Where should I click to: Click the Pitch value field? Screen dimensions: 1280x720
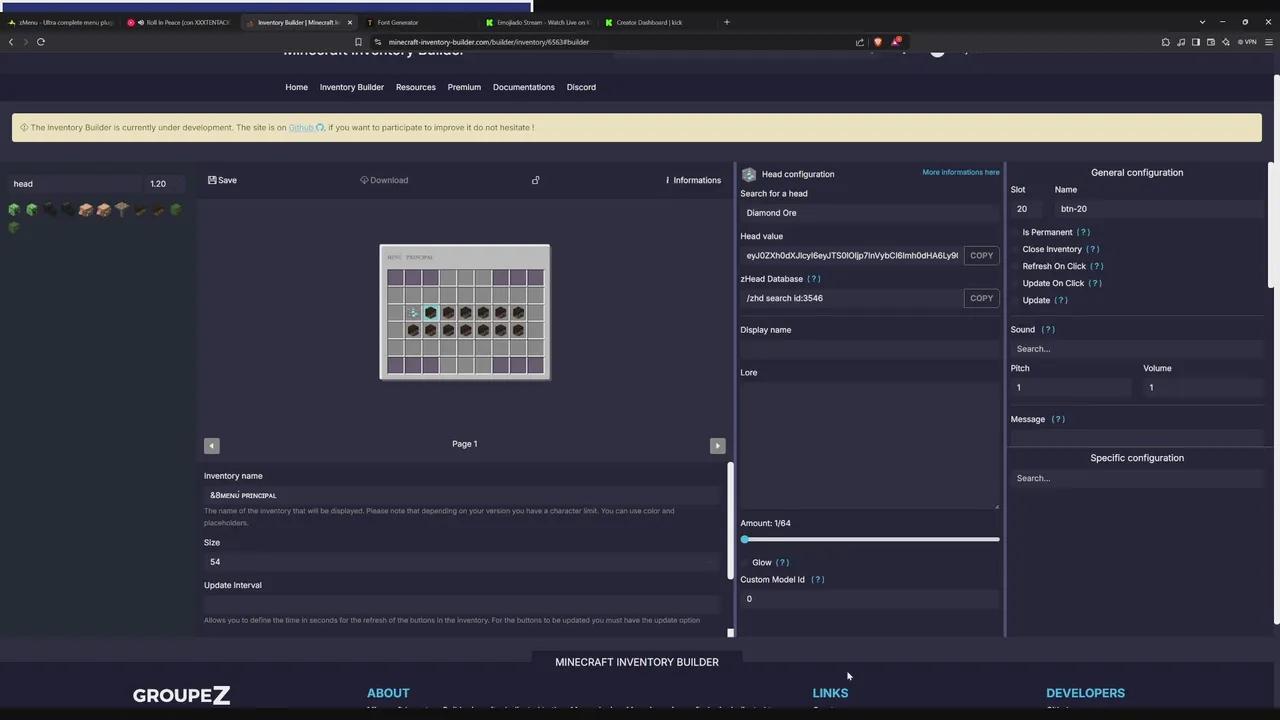[1071, 388]
